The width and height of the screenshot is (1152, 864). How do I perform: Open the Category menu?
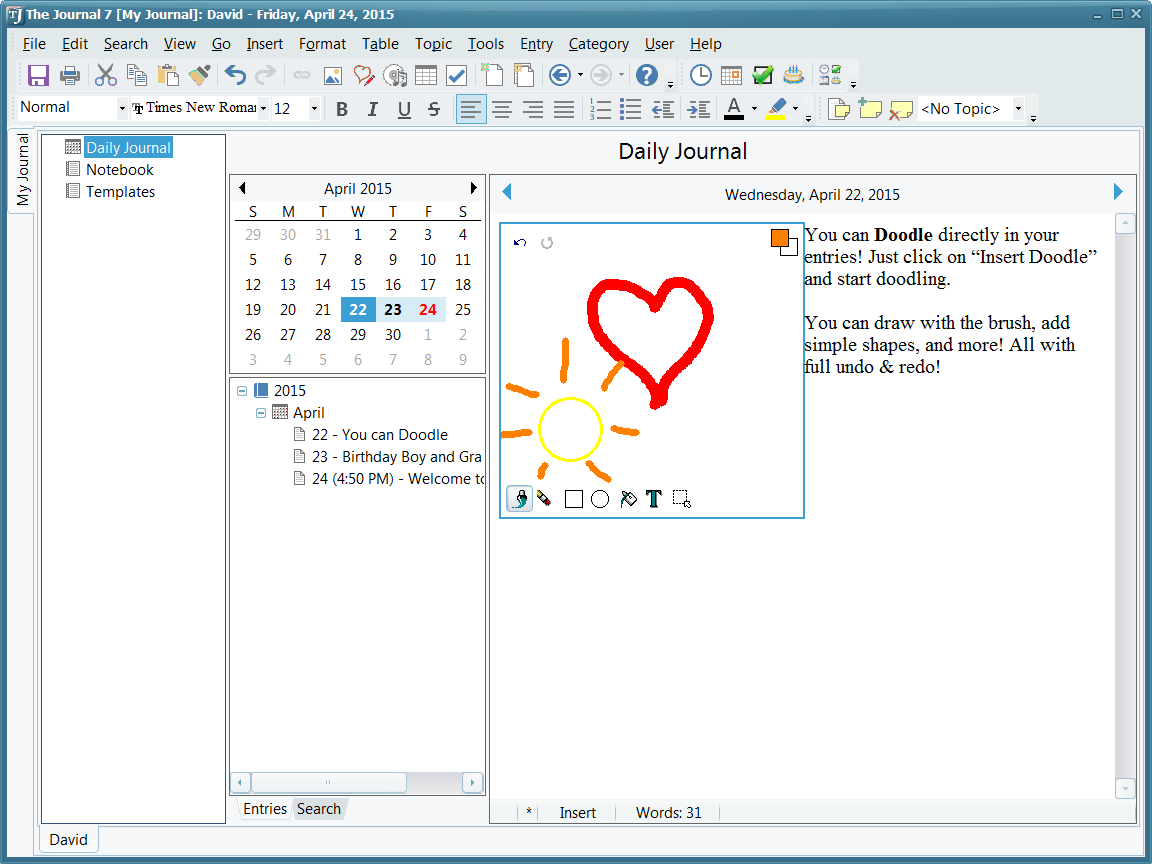click(x=598, y=44)
